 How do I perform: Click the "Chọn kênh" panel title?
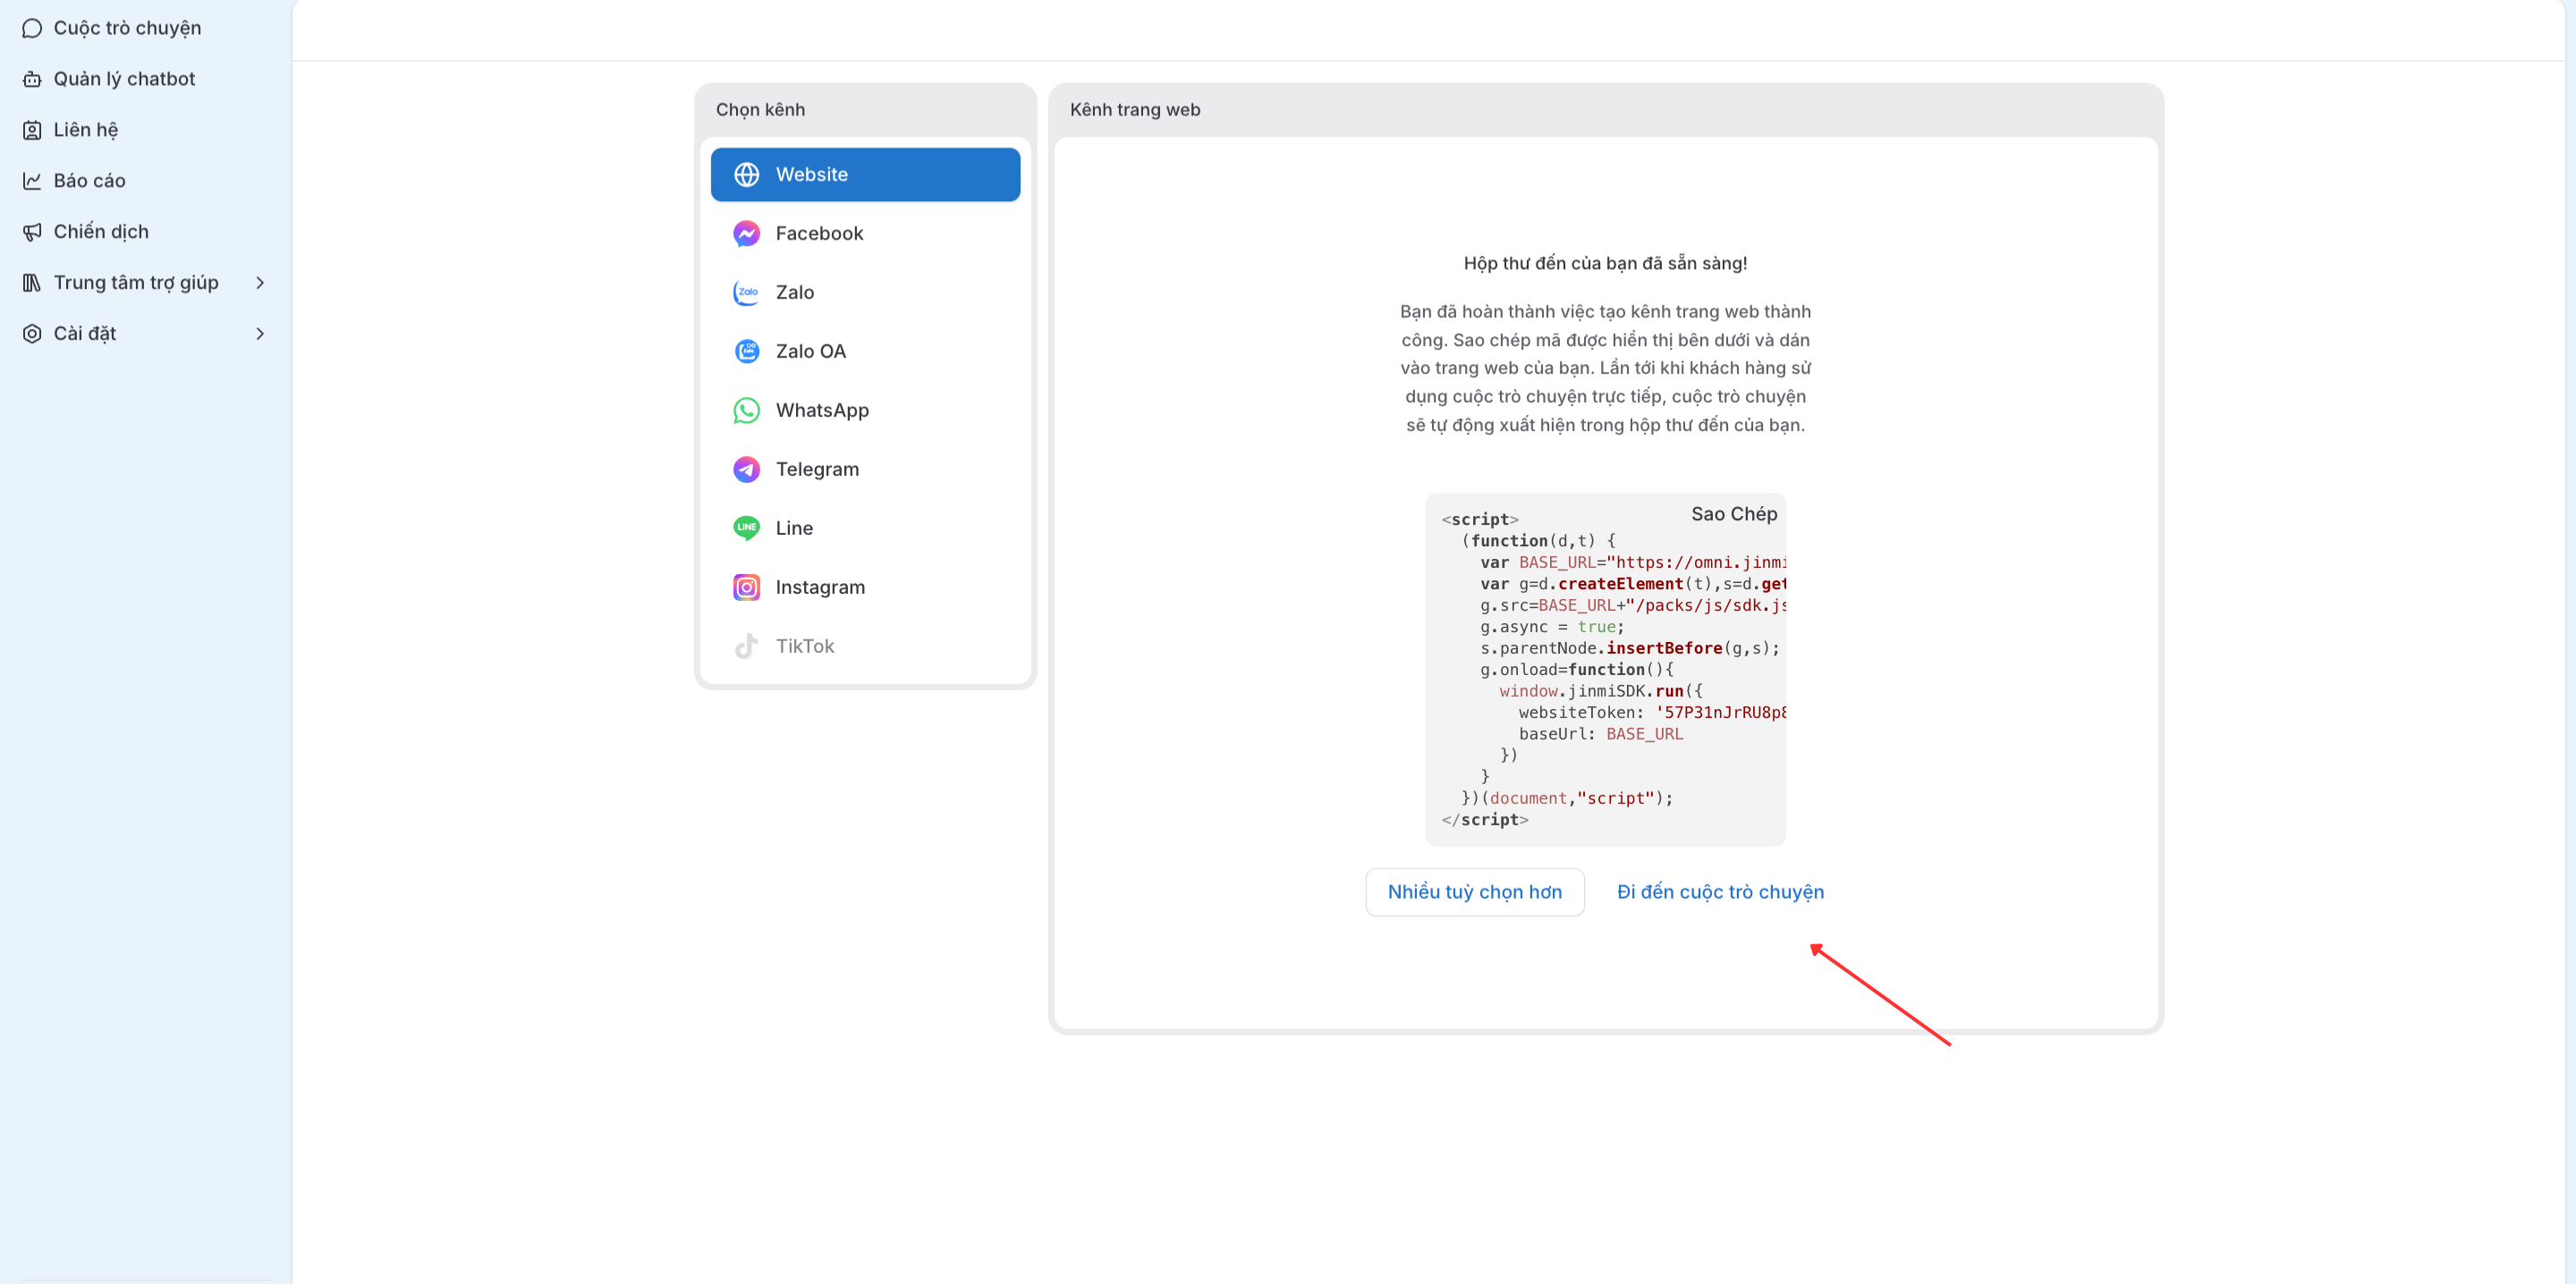pyautogui.click(x=760, y=110)
